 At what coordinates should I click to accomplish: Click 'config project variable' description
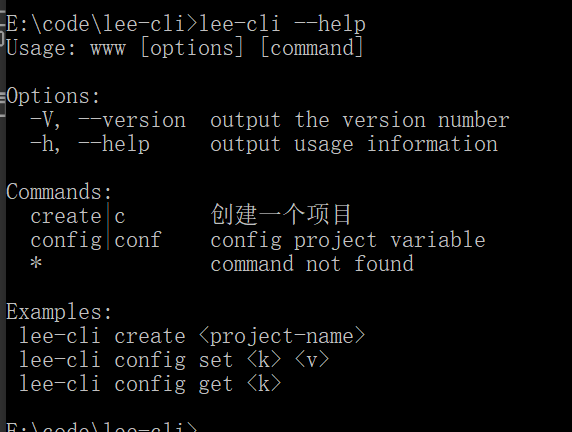coord(348,240)
